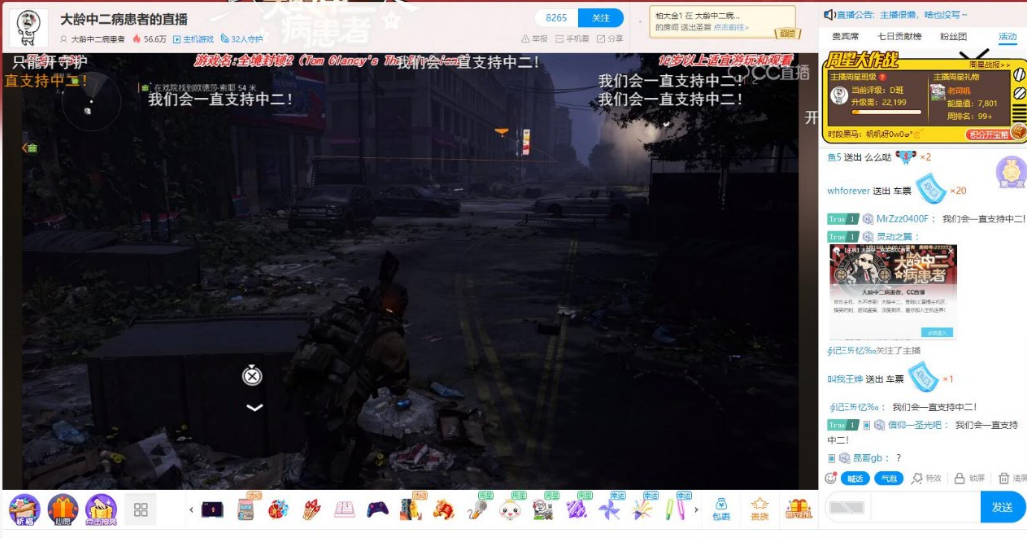Open 手机看 mobile viewing option
Image resolution: width=1027 pixels, height=539 pixels.
coord(572,39)
